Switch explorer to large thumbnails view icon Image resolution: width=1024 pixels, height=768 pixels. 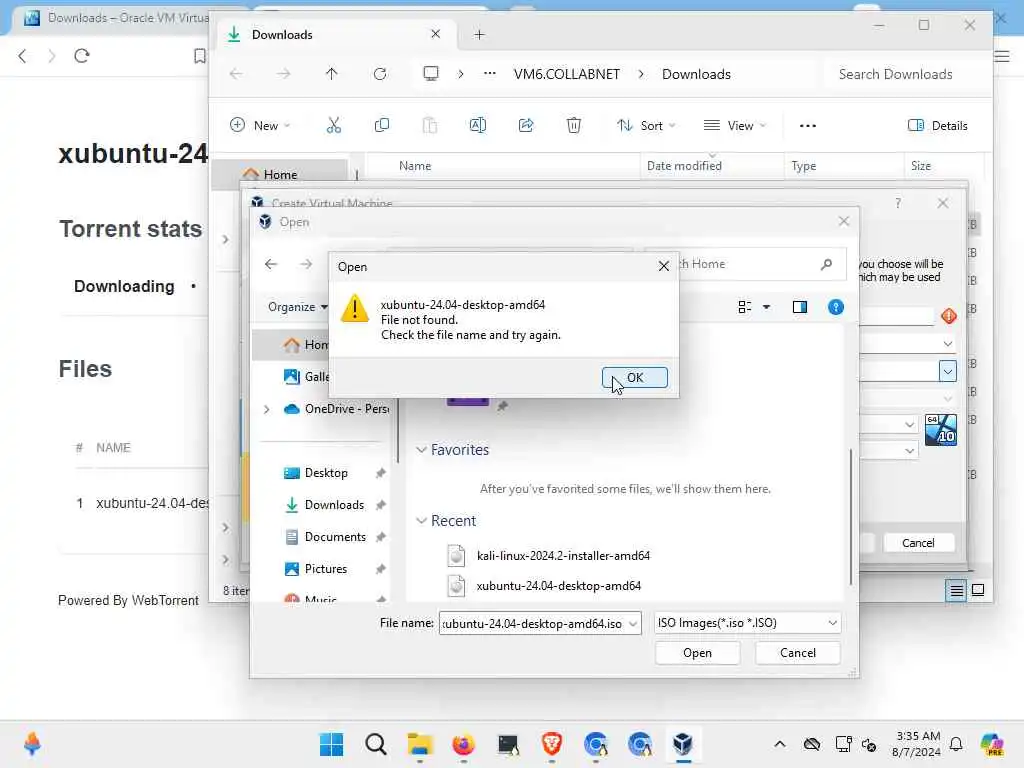[x=978, y=590]
